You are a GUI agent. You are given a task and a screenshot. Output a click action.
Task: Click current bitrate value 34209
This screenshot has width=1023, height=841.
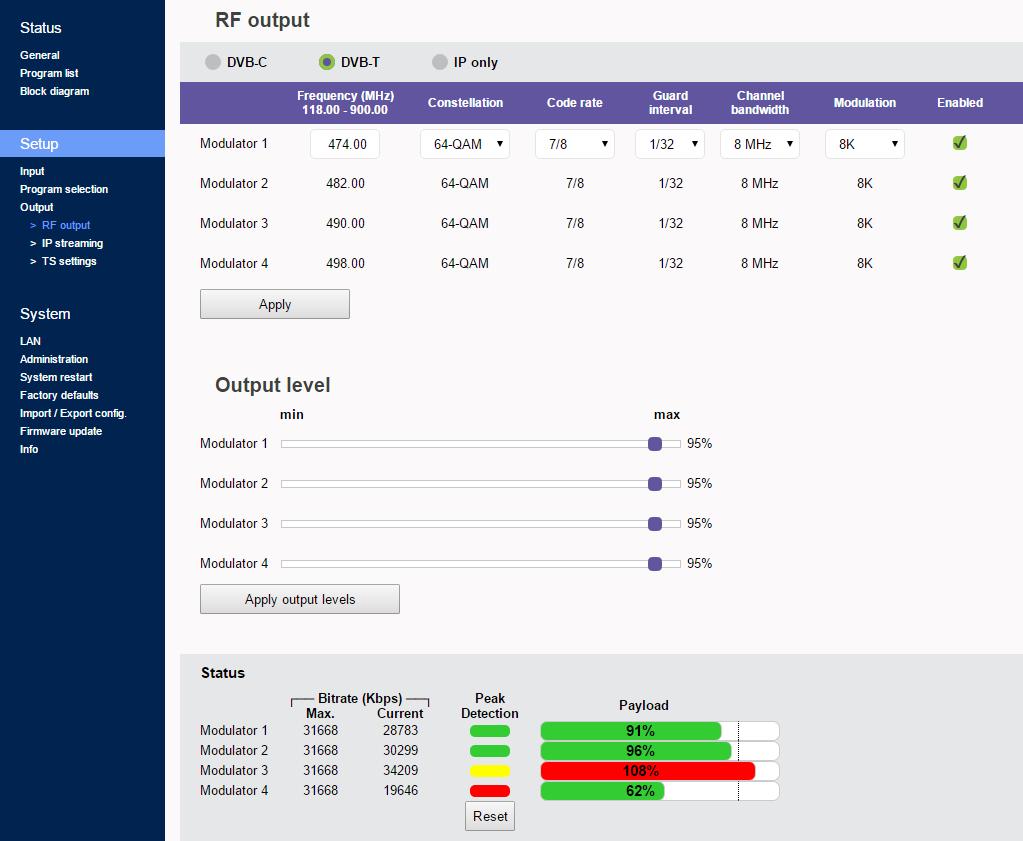400,771
